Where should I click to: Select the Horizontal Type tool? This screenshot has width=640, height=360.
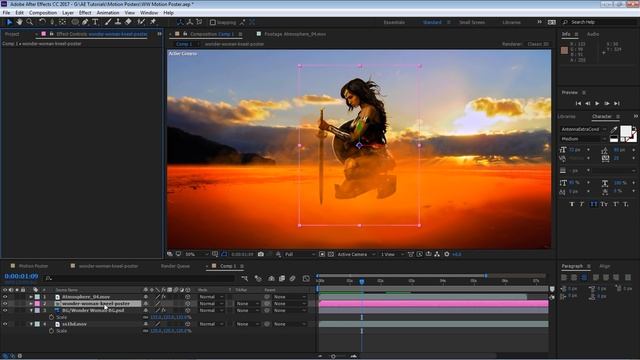click(95, 22)
